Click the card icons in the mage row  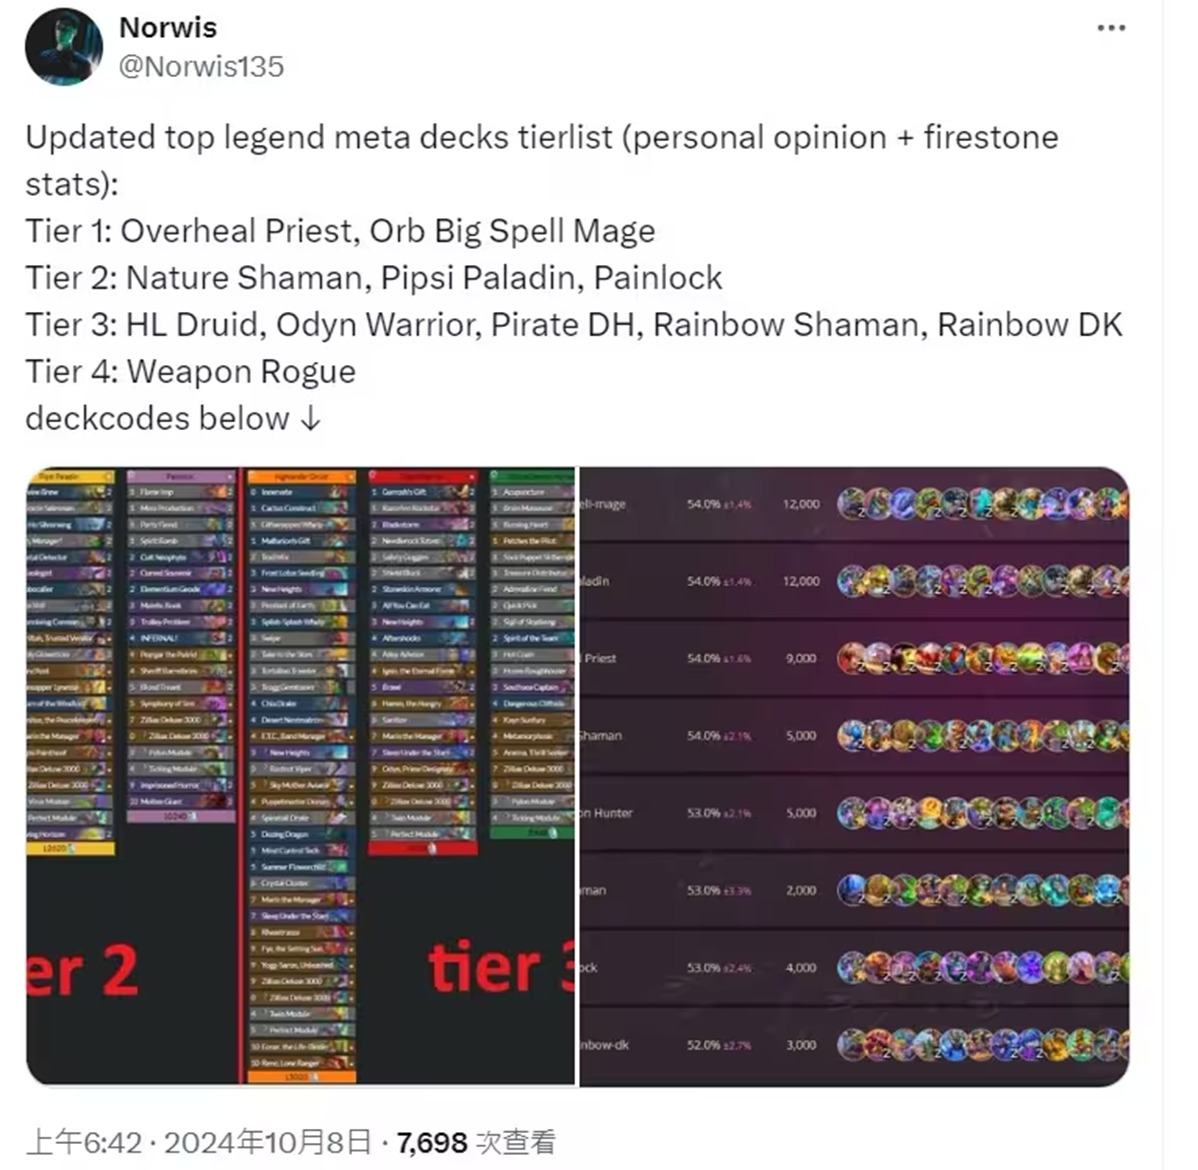pos(983,504)
